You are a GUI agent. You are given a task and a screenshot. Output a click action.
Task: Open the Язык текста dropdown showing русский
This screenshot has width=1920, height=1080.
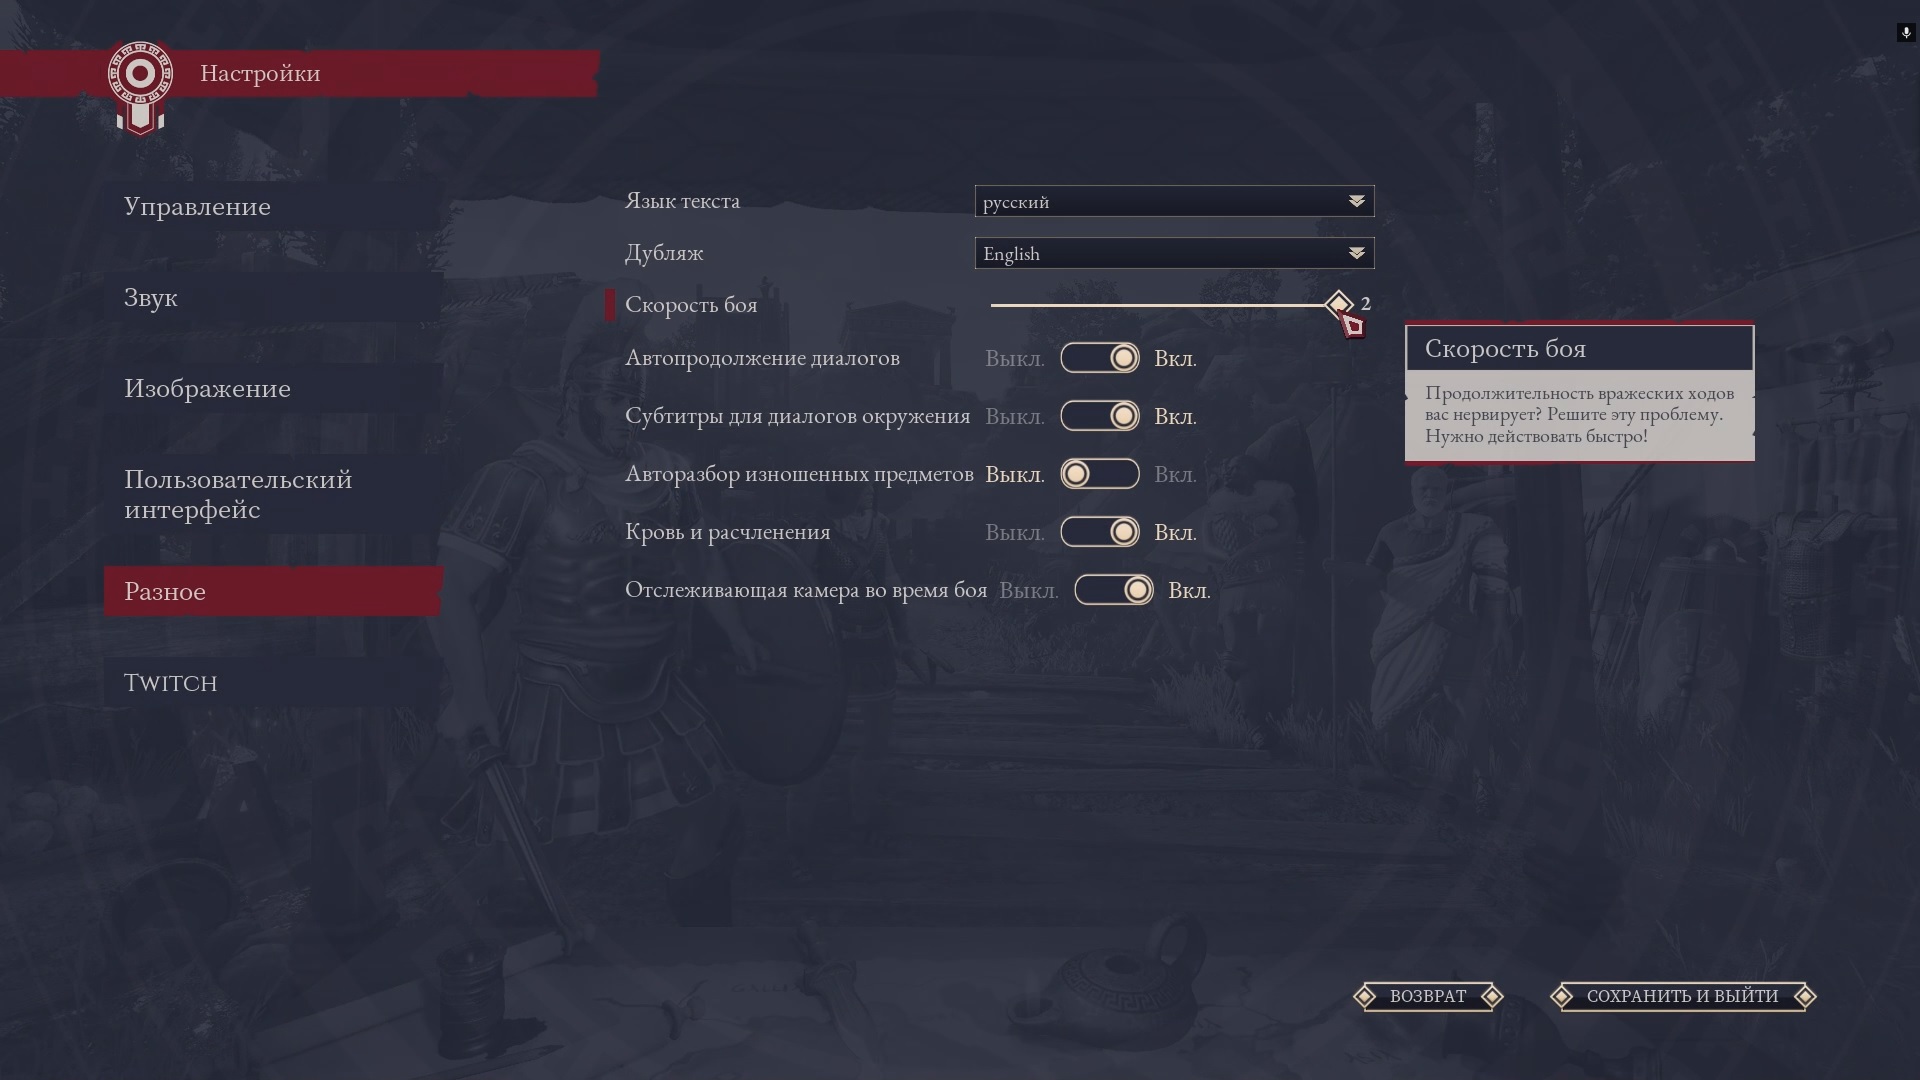tap(1174, 201)
